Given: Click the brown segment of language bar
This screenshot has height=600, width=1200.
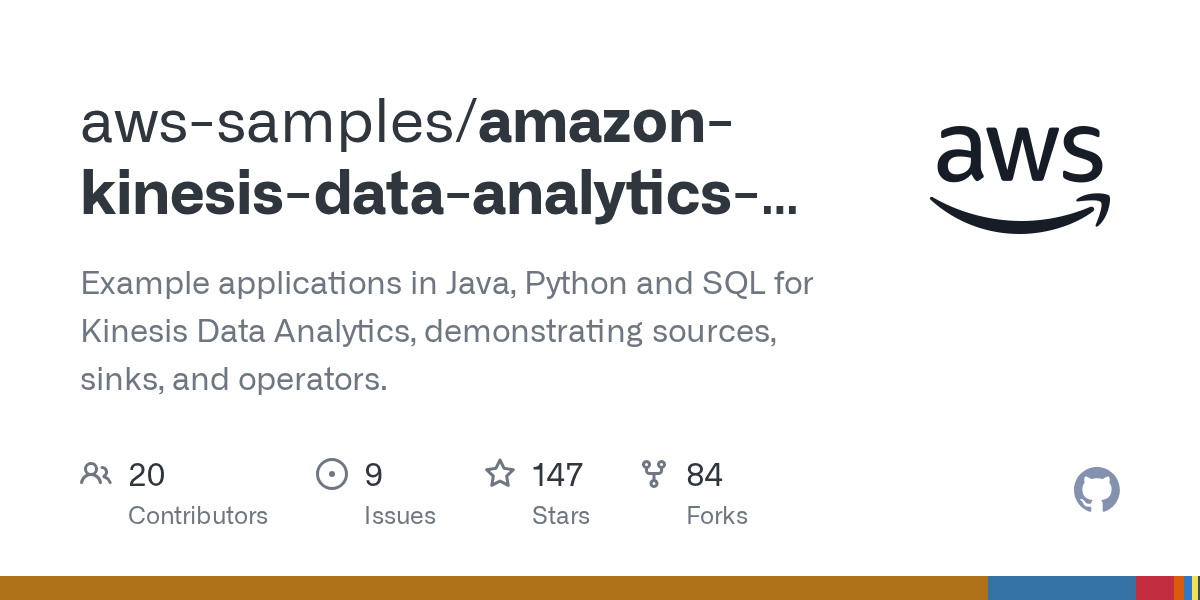Looking at the screenshot, I should [x=493, y=588].
